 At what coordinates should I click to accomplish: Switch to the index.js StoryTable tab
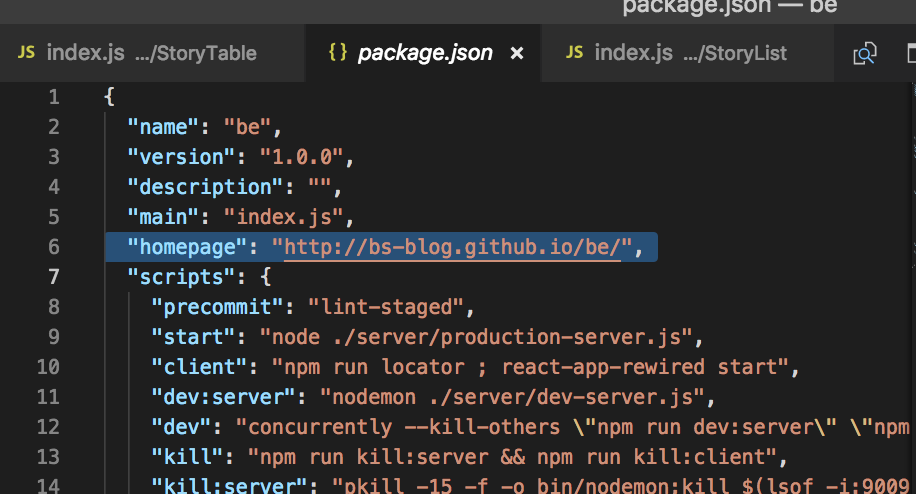[150, 53]
